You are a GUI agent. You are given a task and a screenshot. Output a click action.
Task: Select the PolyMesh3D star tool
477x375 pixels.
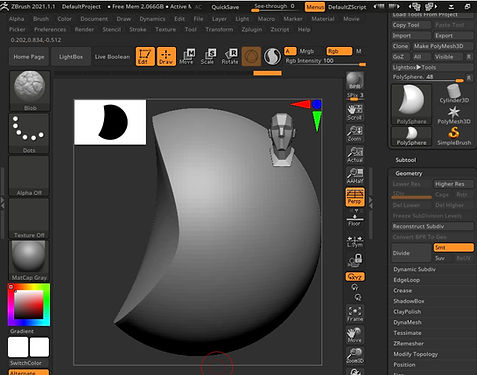[454, 115]
